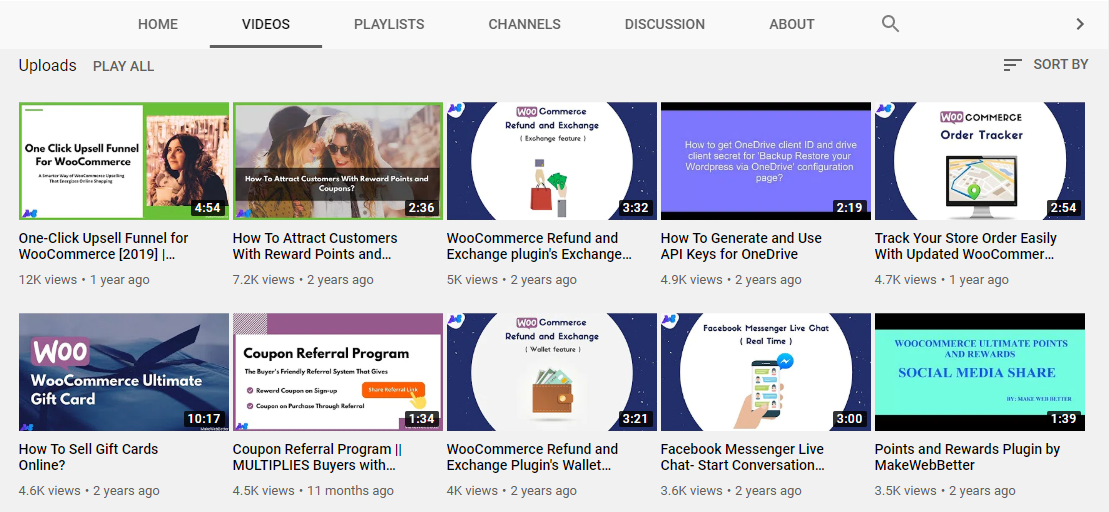Click '3.6K views • 2 years ago' text
The height and width of the screenshot is (512, 1109).
click(731, 491)
